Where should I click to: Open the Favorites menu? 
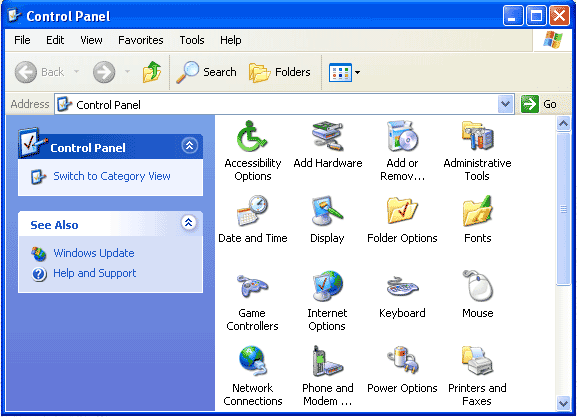click(x=141, y=40)
